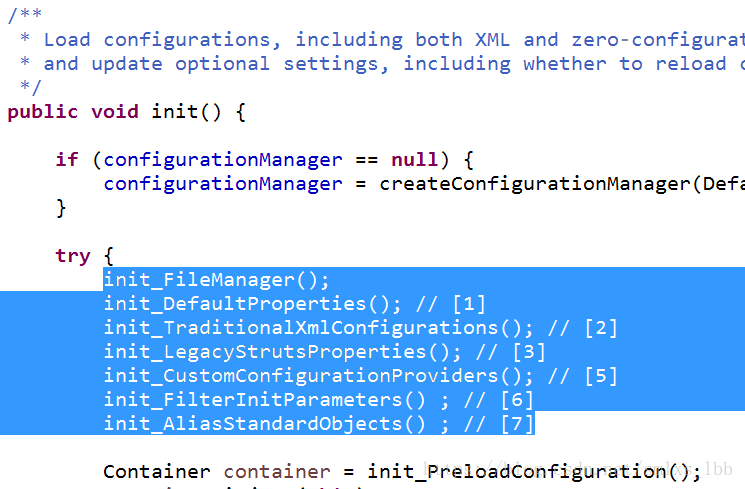
Task: Click the 'Load configurations' Javadoc comment line
Action: coord(380,40)
